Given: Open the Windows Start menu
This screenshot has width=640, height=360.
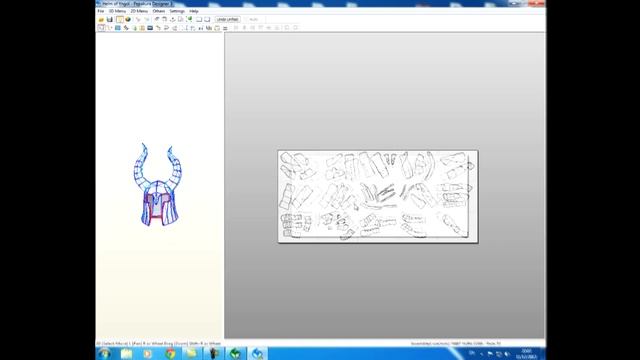Looking at the screenshot, I should click(x=104, y=354).
